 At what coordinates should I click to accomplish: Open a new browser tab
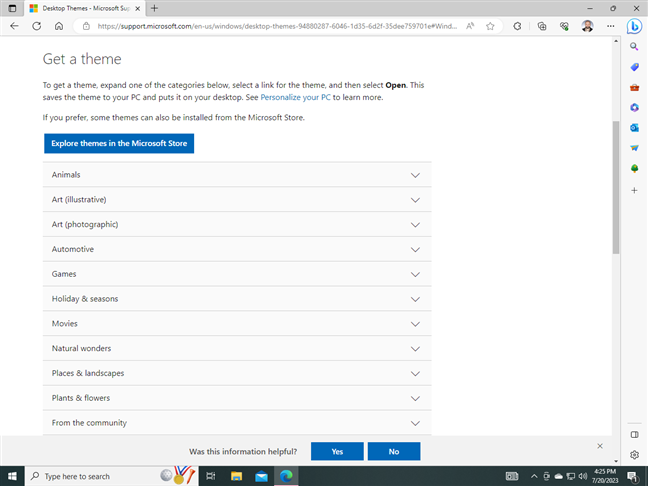[154, 8]
